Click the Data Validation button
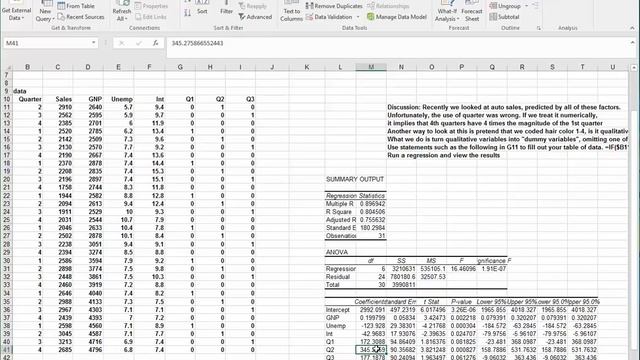Image resolution: width=640 pixels, height=360 pixels. tap(329, 17)
